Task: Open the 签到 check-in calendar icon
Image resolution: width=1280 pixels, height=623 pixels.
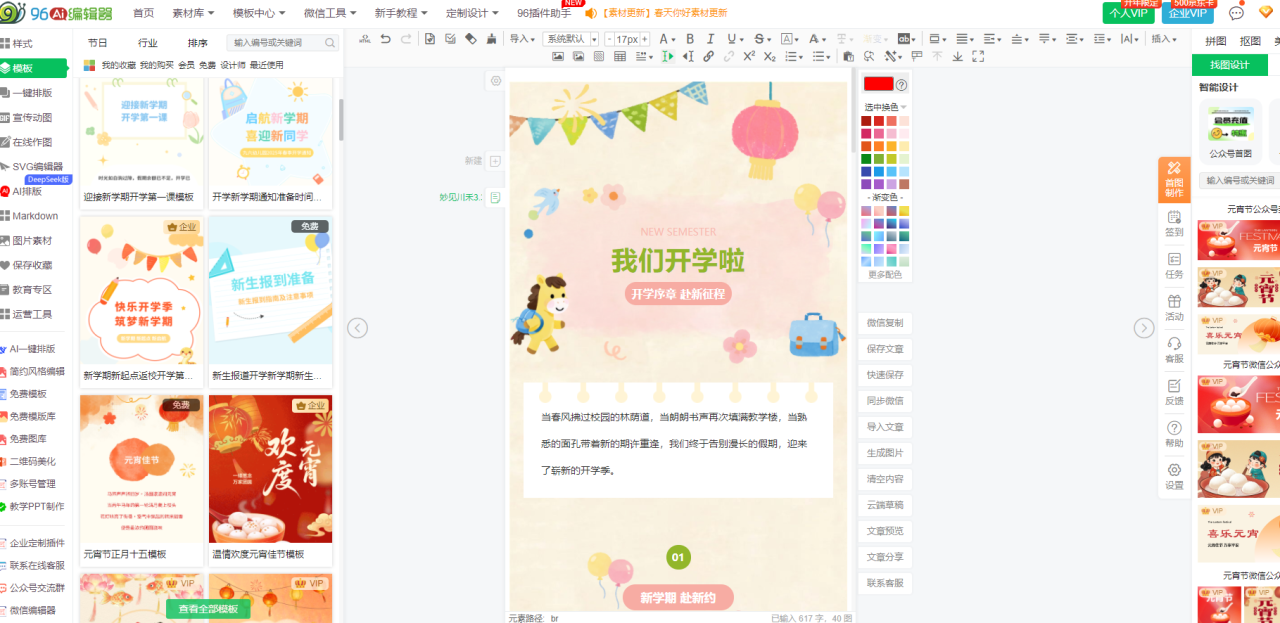Action: 1174,222
